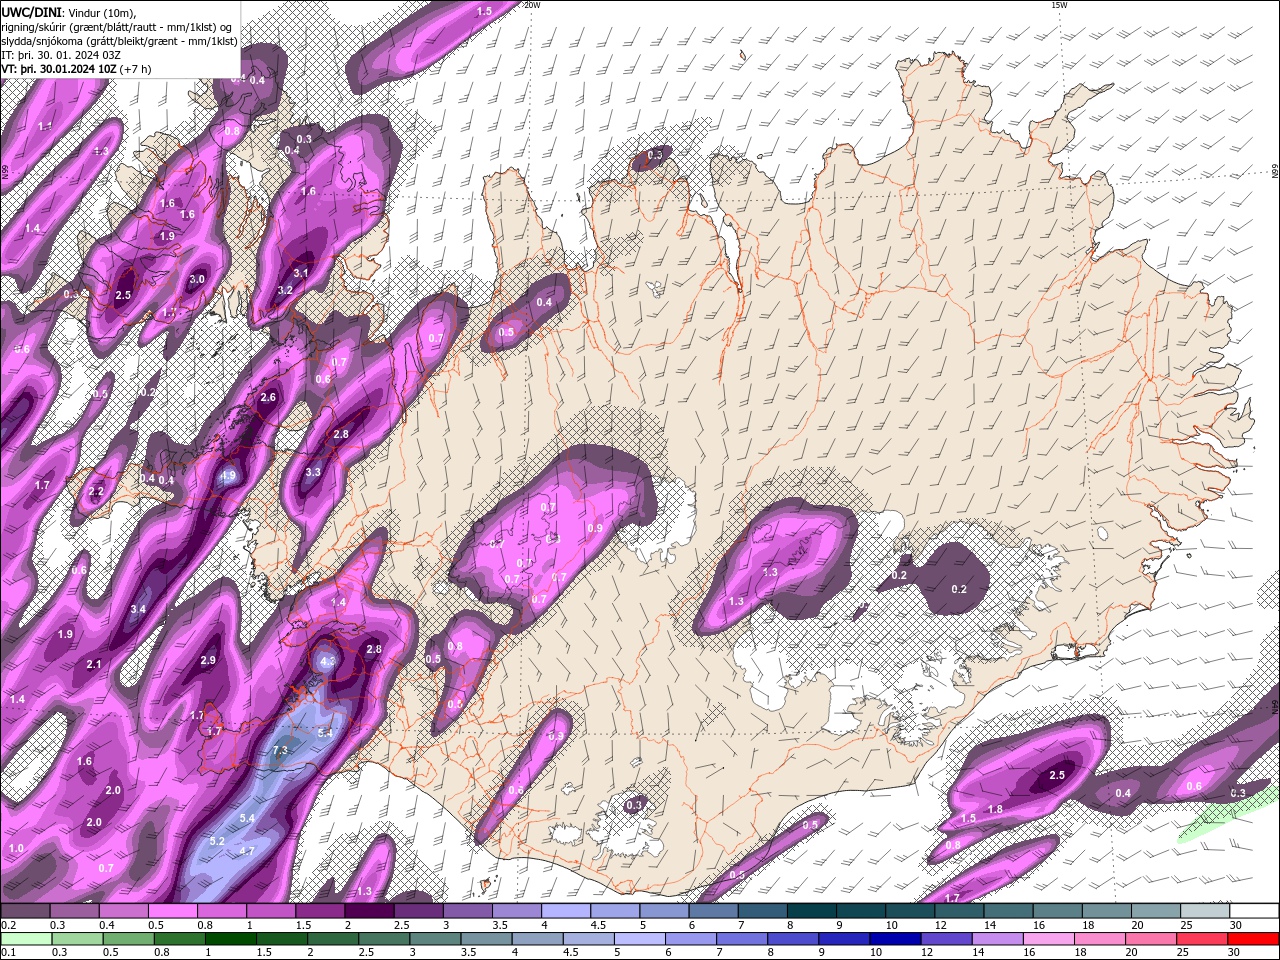Click the 2.1 value label on the map
The image size is (1280, 960).
[94, 665]
